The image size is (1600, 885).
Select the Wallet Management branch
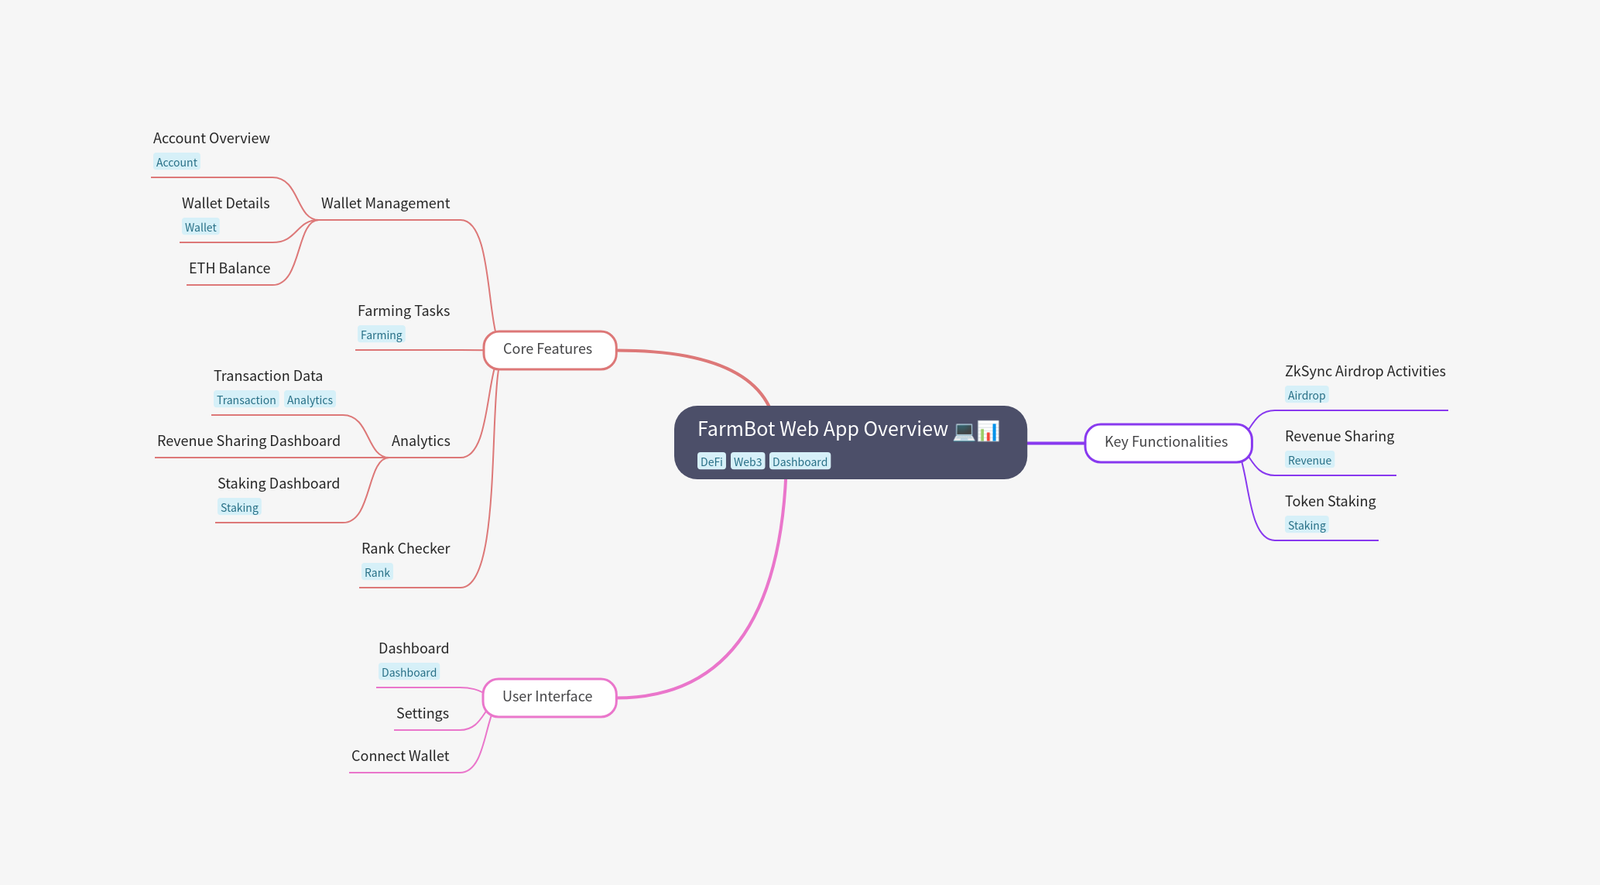coord(385,203)
